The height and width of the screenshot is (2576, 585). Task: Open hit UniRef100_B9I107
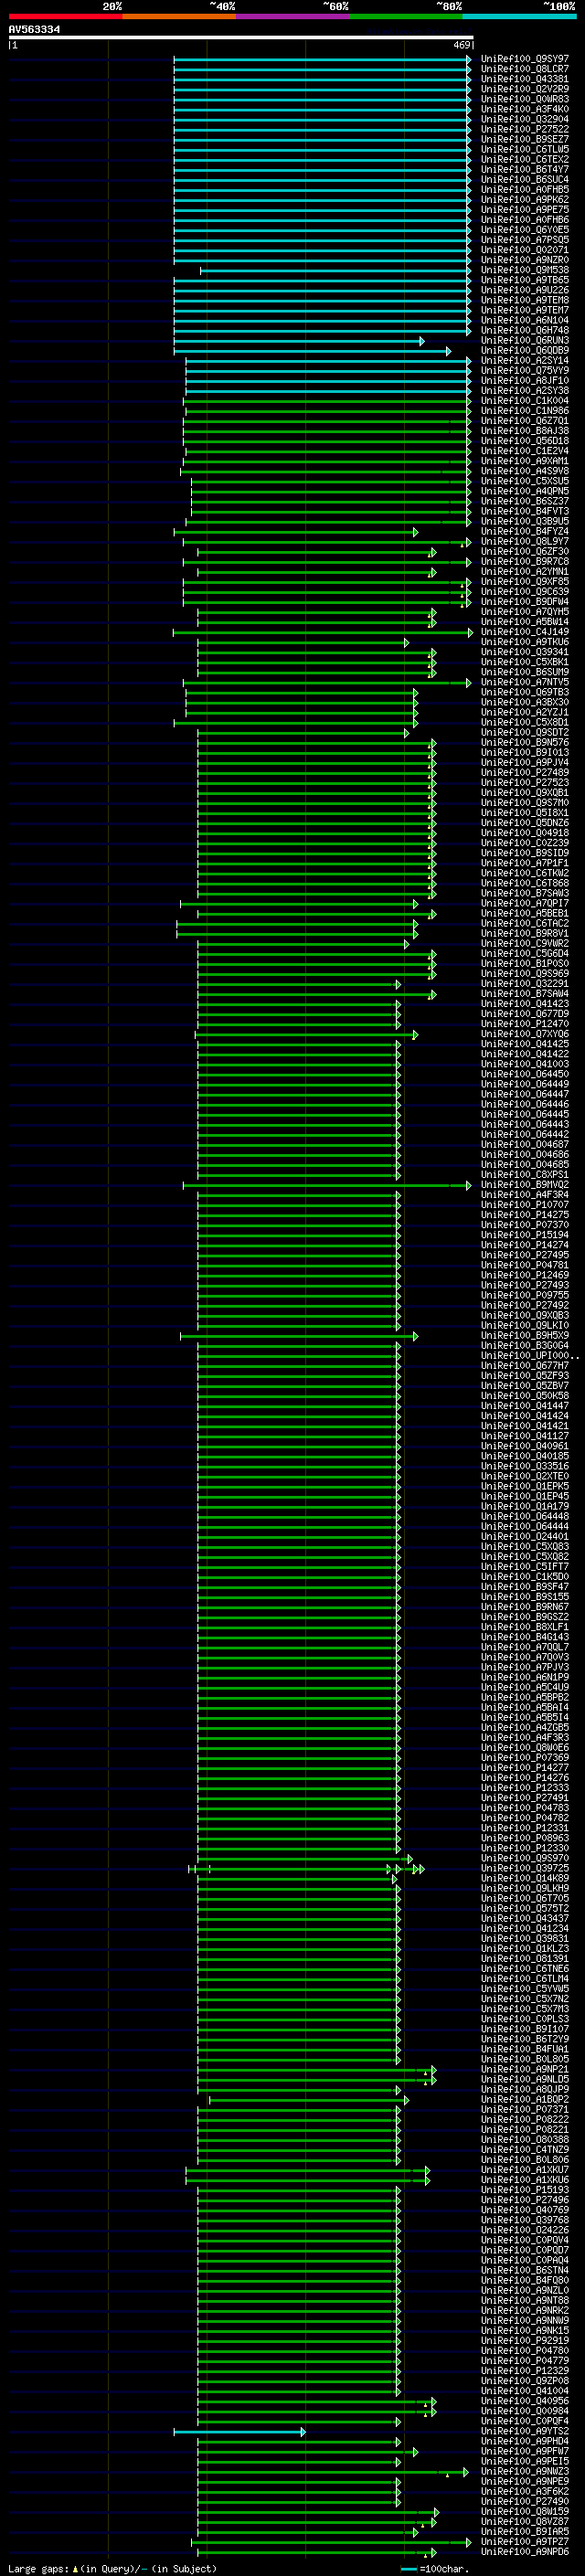(x=525, y=2029)
